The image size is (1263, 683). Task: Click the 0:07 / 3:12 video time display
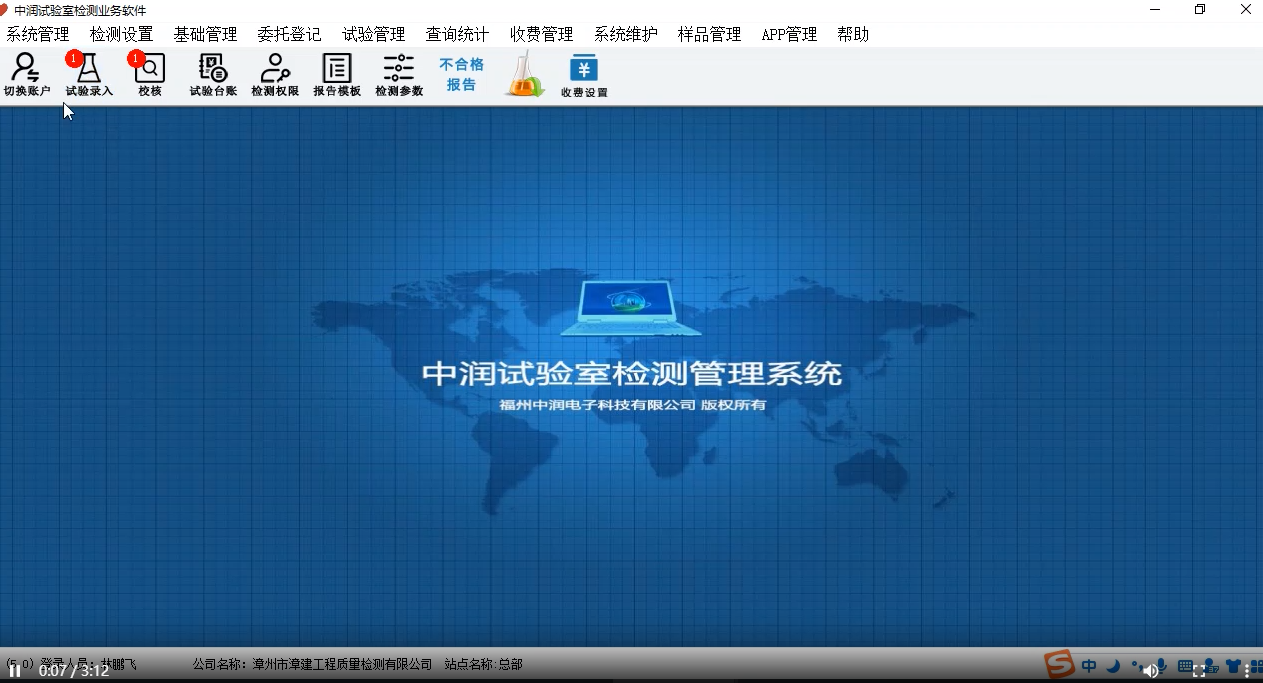coord(74,671)
